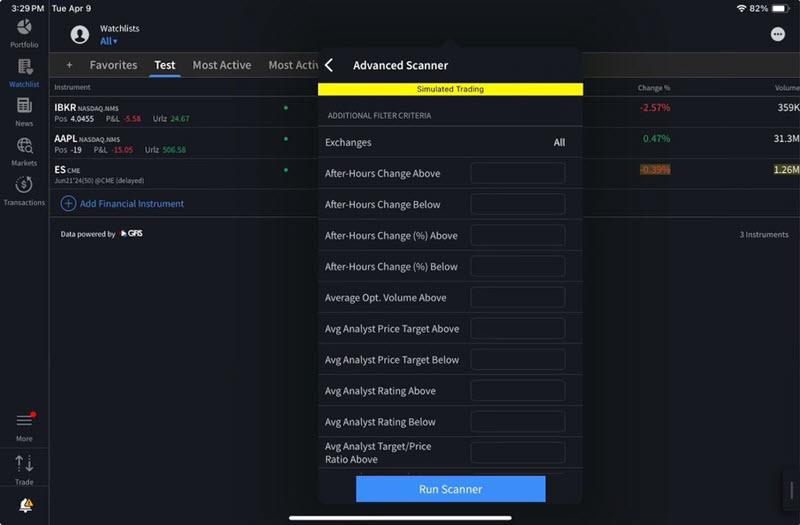The width and height of the screenshot is (800, 525).
Task: Expand the Watchlists All dropdown
Action: click(108, 42)
